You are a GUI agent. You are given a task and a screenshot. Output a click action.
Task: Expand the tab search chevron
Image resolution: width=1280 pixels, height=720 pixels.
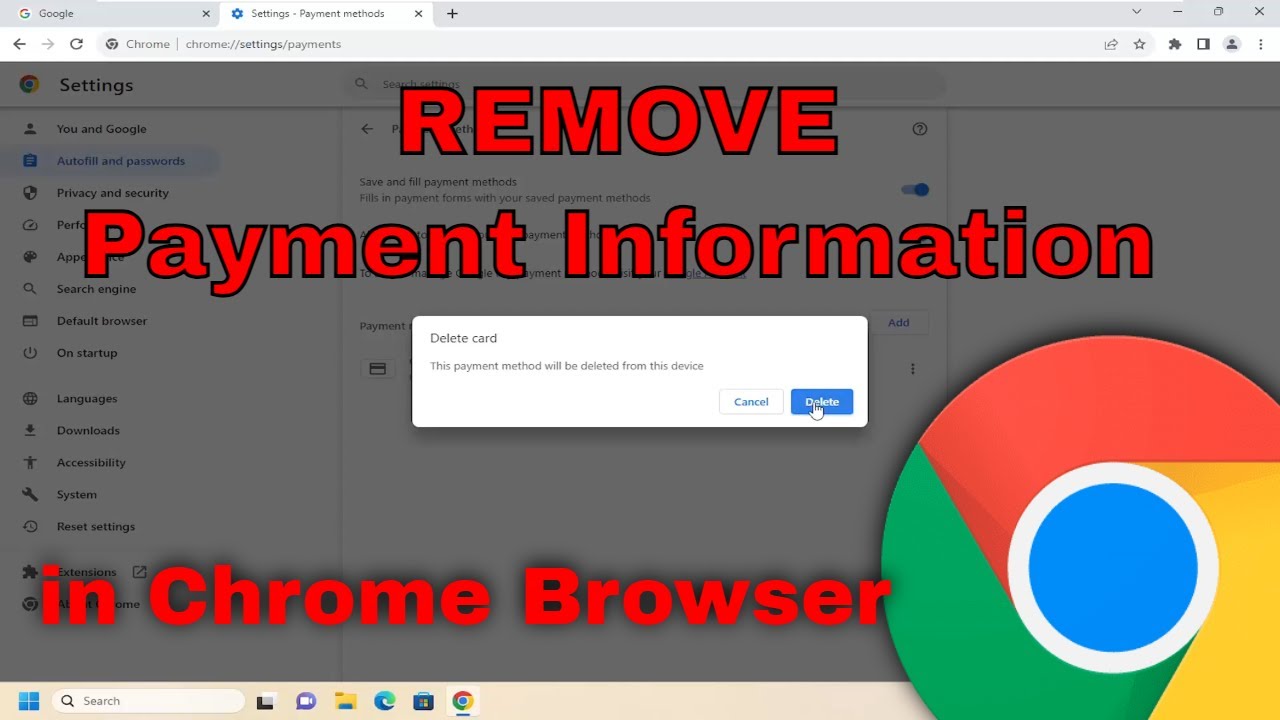tap(1136, 12)
